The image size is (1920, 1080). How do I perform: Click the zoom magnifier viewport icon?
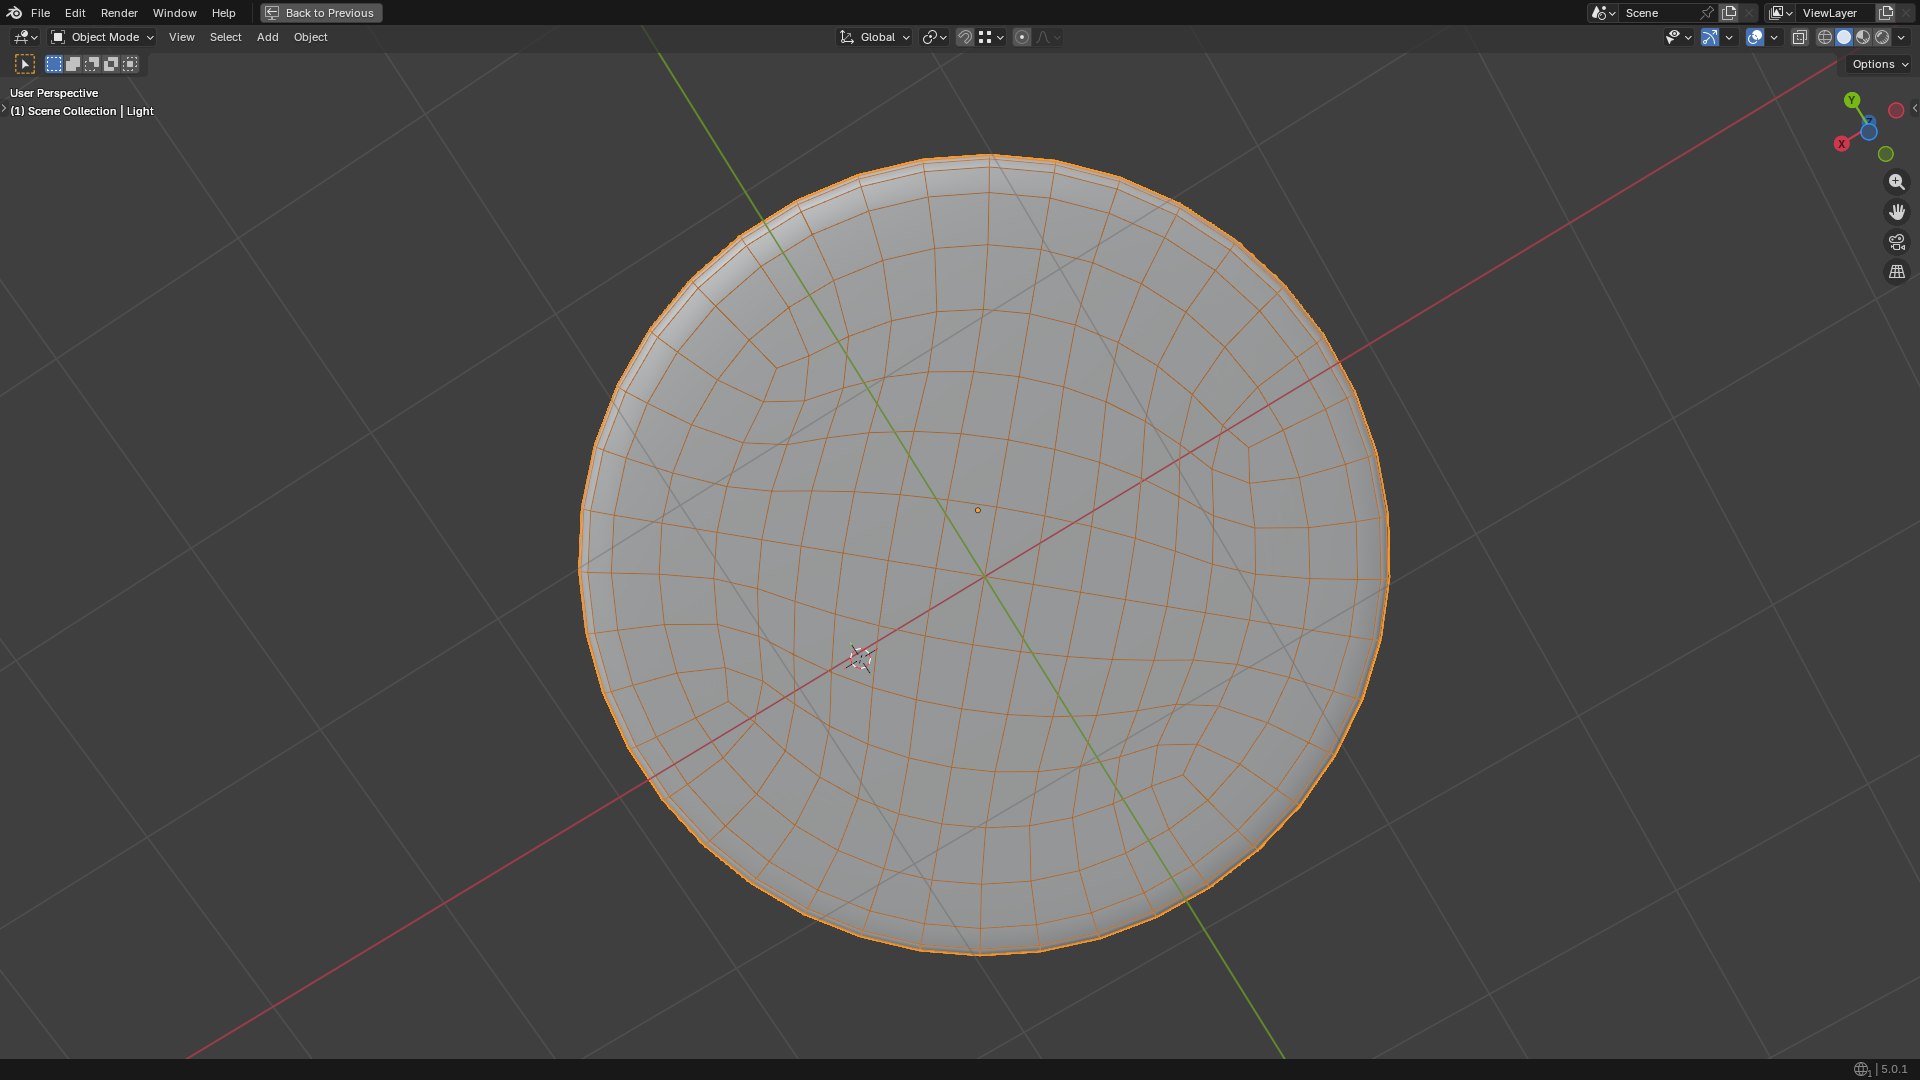click(x=1896, y=182)
